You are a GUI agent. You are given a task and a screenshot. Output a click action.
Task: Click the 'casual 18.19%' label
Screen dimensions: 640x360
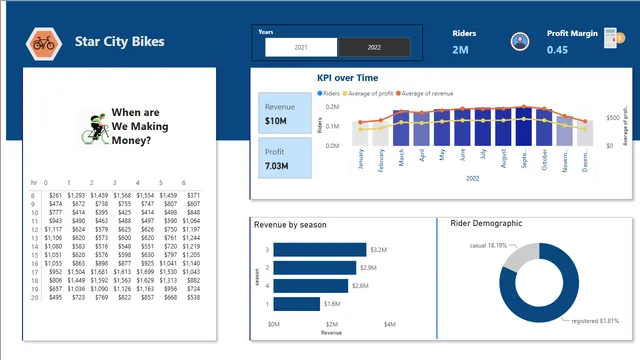tap(488, 246)
